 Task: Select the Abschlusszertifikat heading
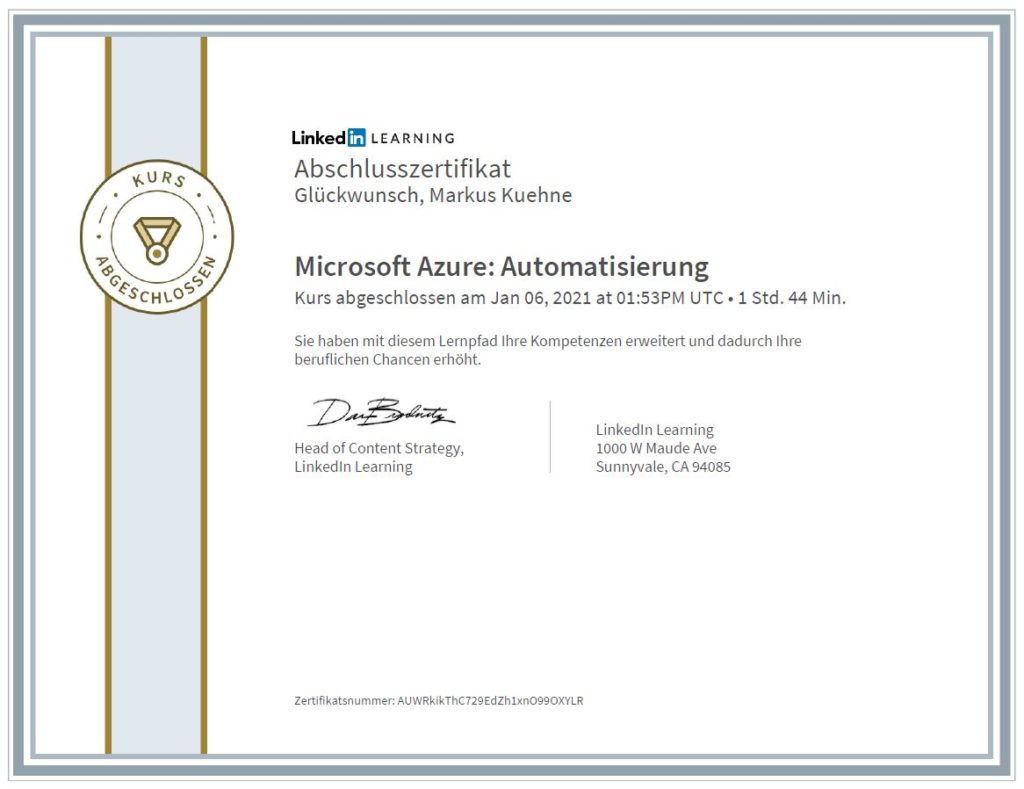click(x=402, y=168)
